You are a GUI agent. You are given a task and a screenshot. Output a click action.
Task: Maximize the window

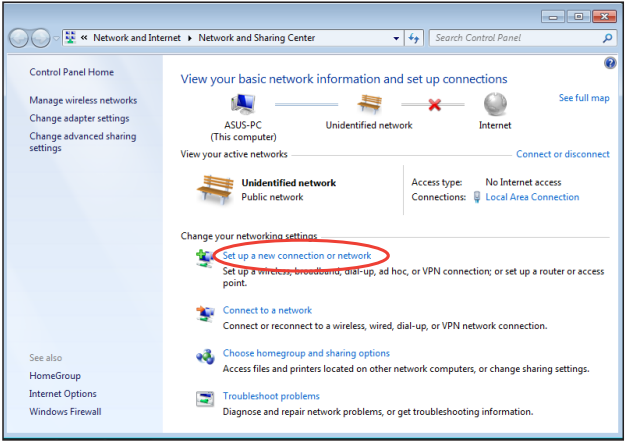(x=578, y=17)
